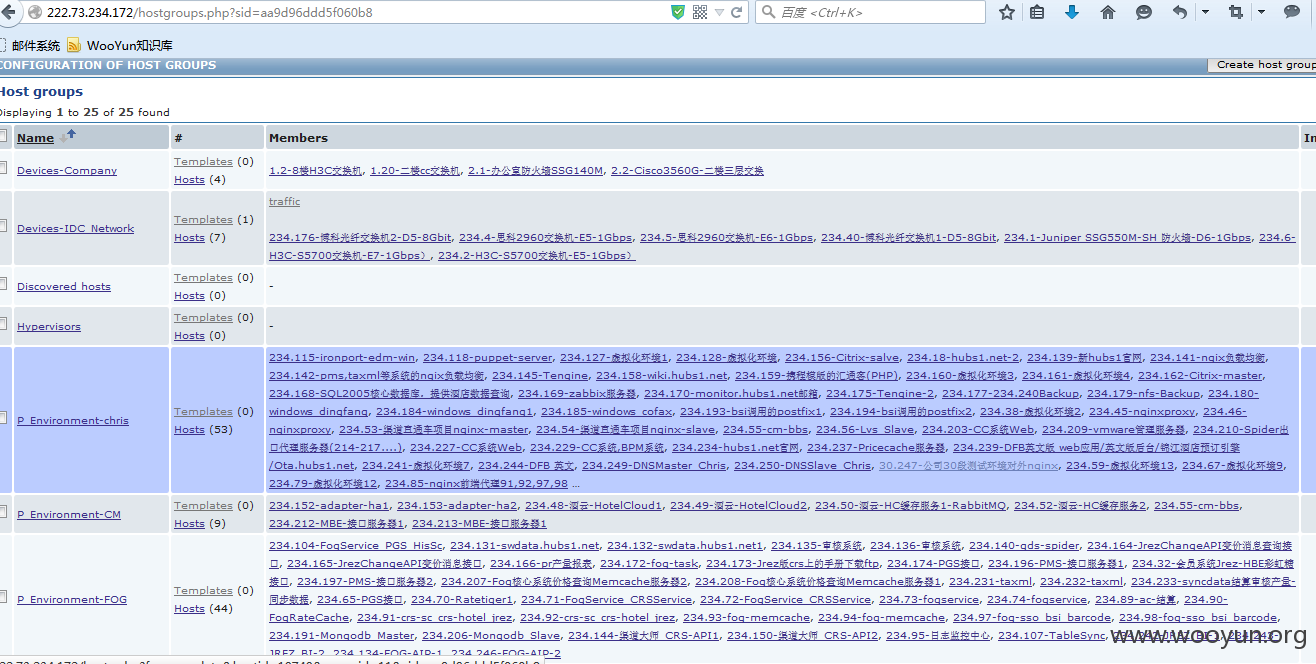Expand dropdown next to the crop icon
Image resolution: width=1316 pixels, height=664 pixels.
tap(1261, 12)
